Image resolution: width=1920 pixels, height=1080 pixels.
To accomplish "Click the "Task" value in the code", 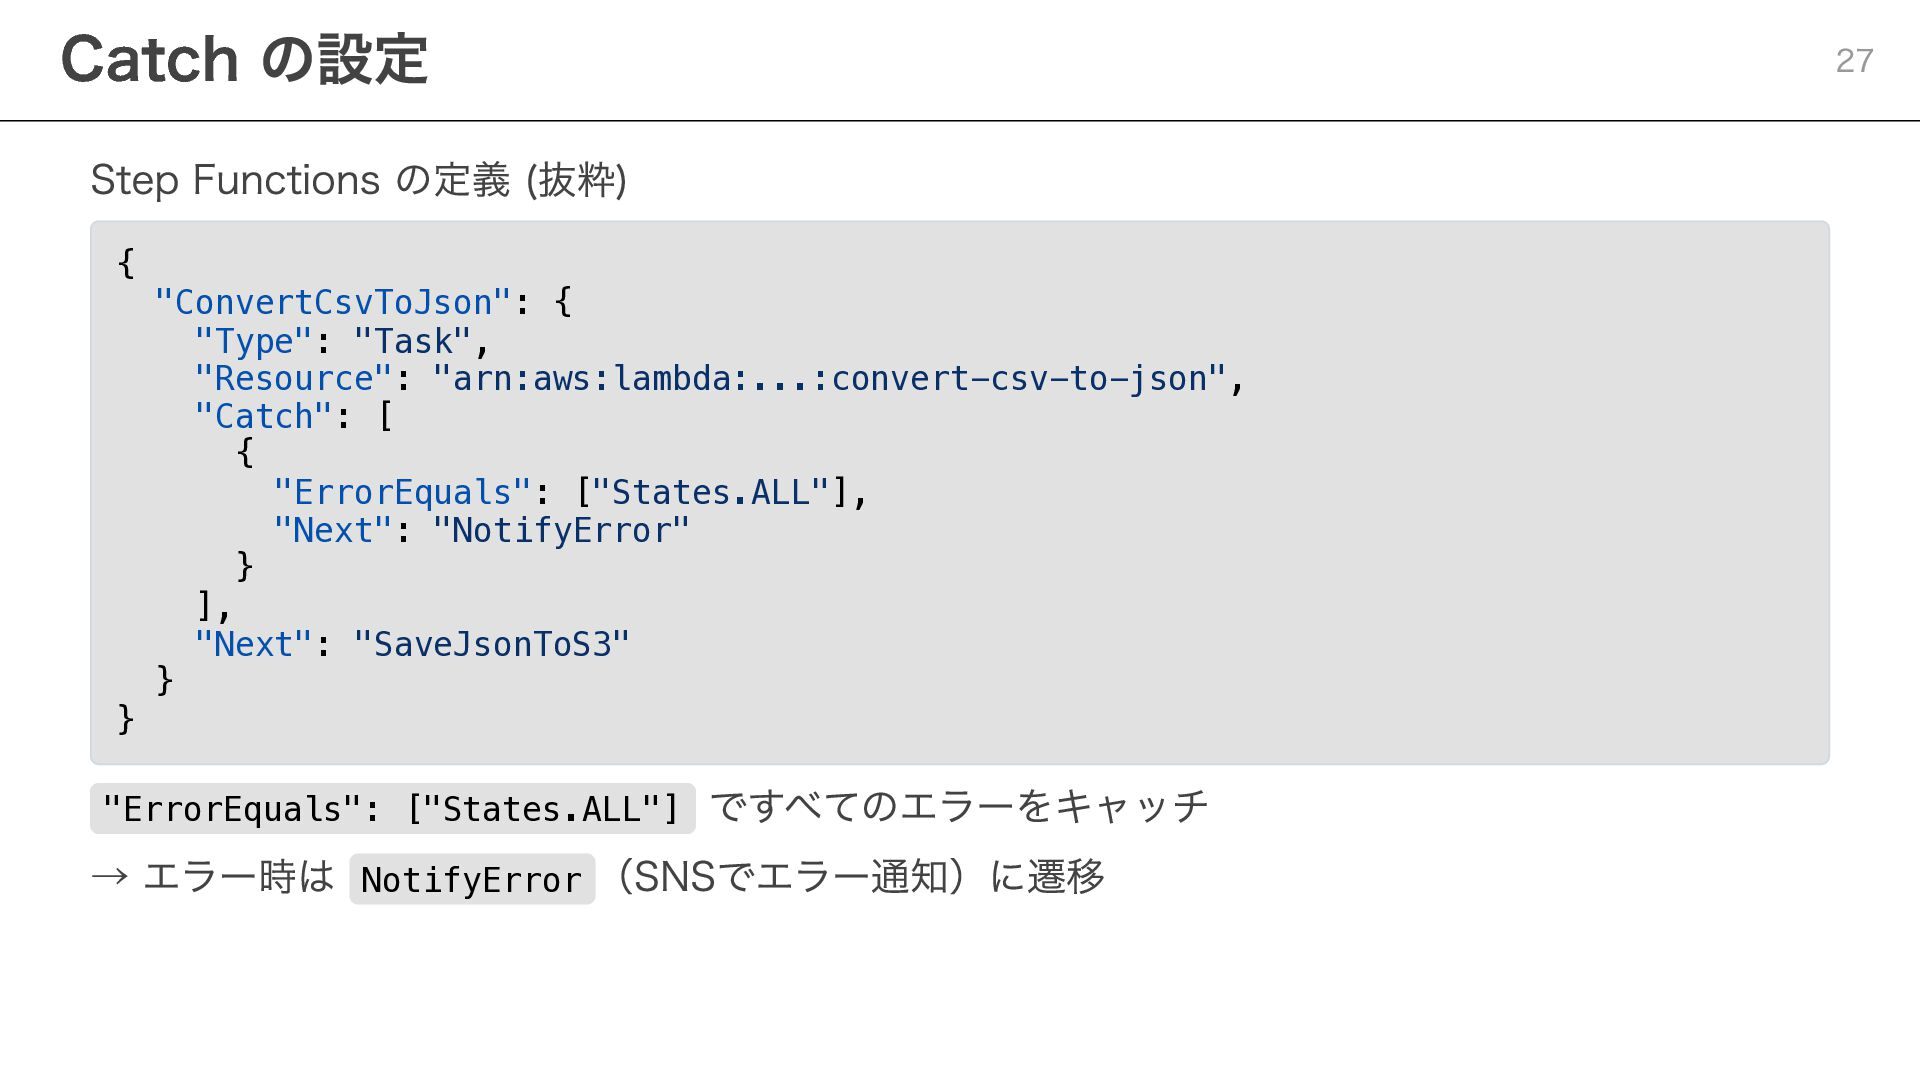I will [412, 341].
